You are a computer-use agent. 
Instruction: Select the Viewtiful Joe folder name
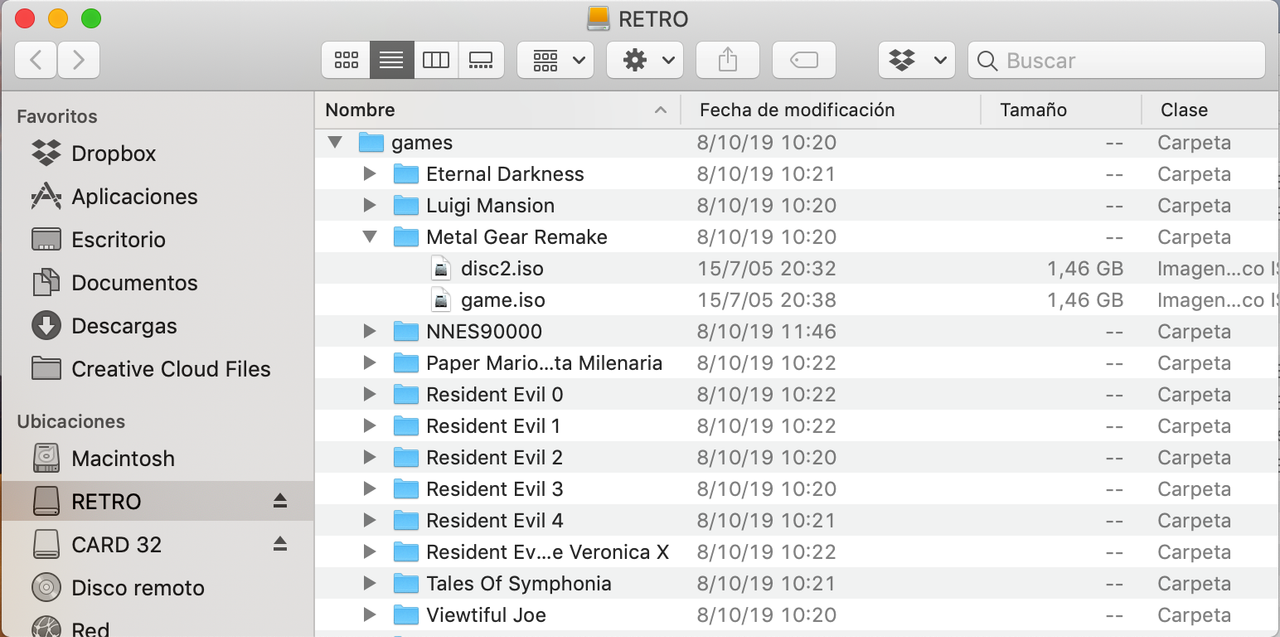(486, 615)
